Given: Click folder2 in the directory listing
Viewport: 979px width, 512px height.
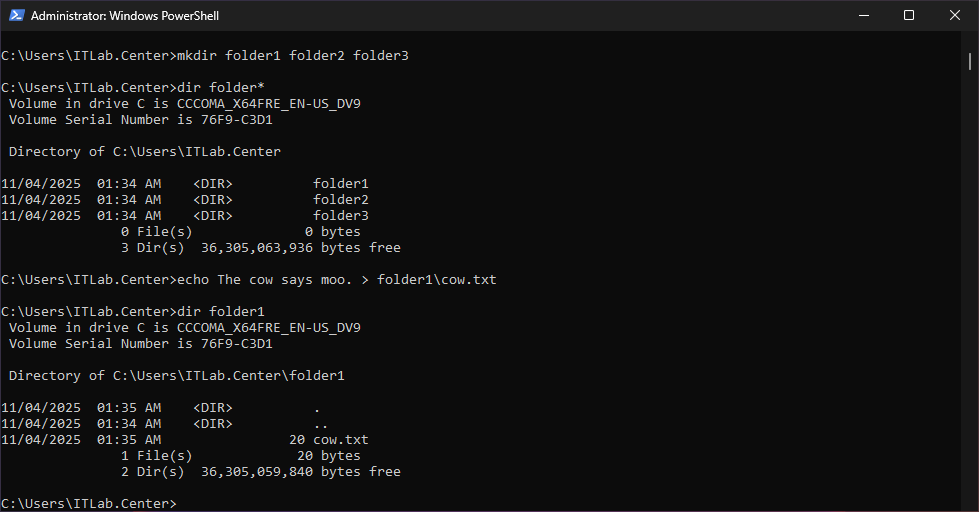Looking at the screenshot, I should (x=340, y=200).
